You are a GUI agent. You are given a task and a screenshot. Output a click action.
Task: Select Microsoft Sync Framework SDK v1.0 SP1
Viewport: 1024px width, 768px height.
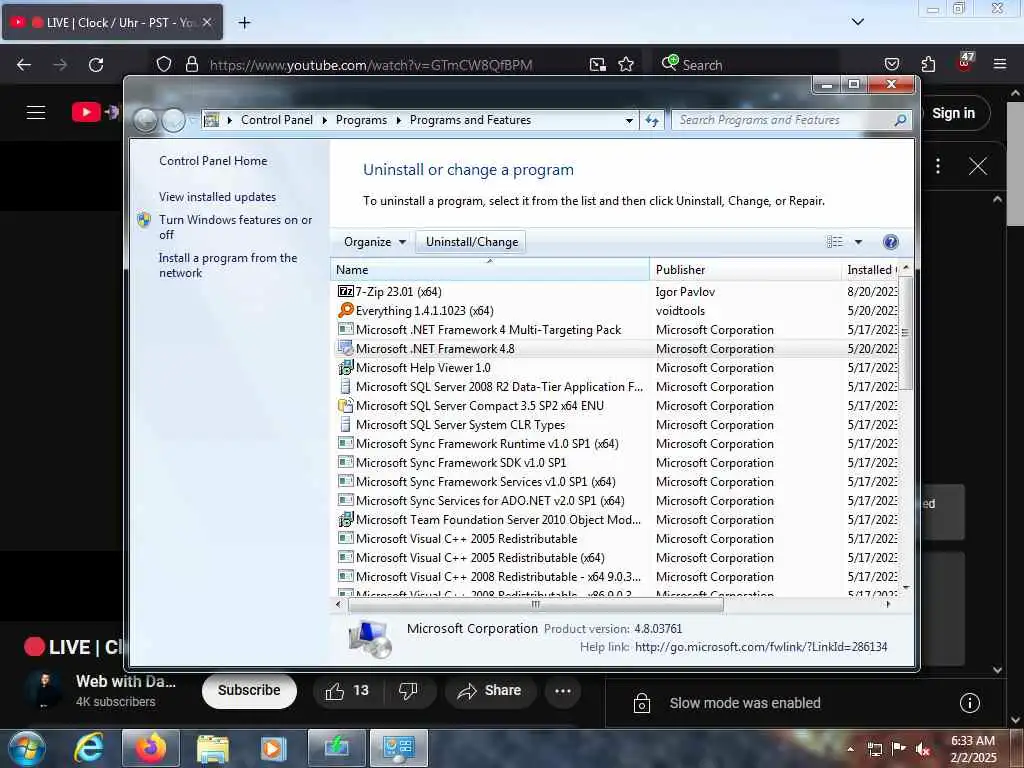(615, 462)
